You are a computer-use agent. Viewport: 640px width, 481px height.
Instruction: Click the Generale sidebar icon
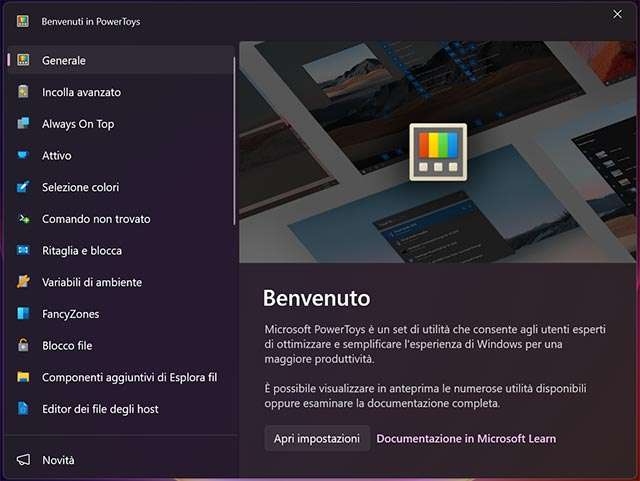23,60
